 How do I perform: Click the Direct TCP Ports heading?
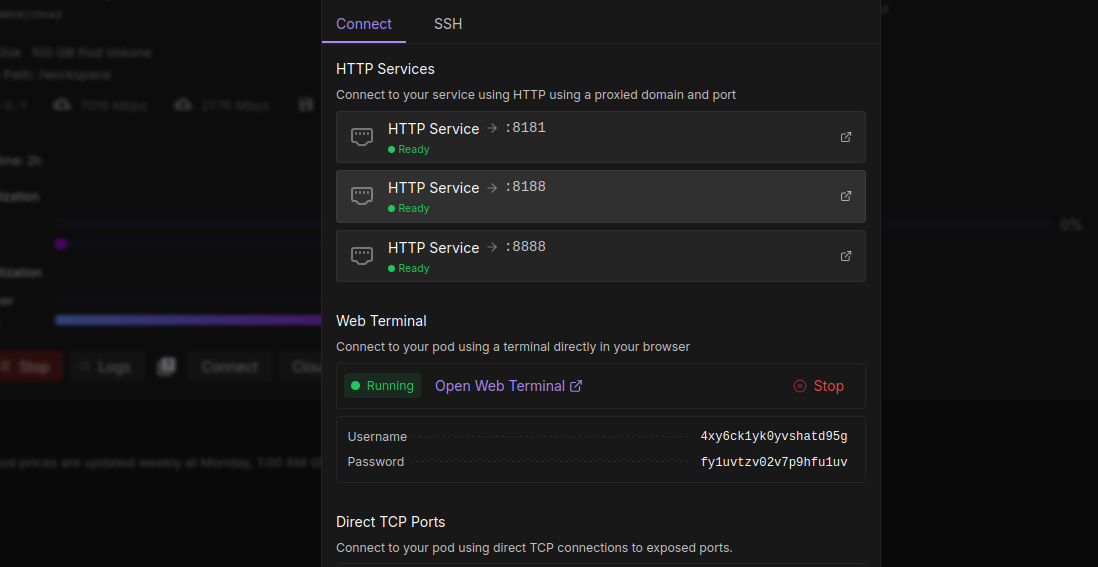390,522
